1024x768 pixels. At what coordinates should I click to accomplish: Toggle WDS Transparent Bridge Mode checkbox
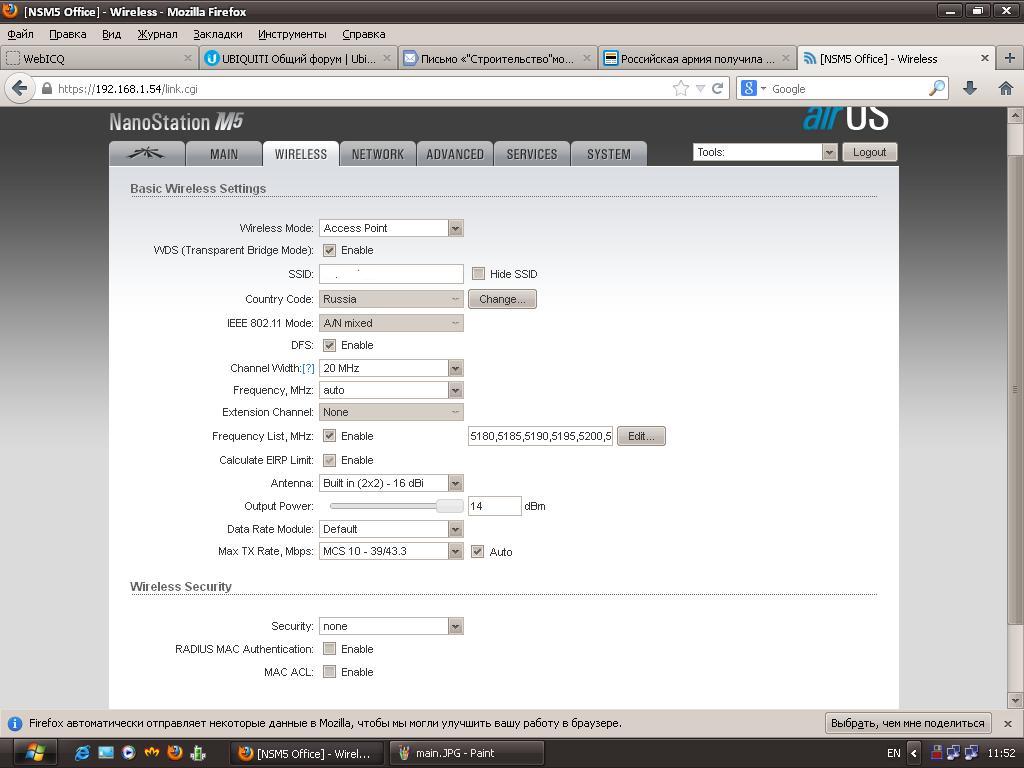coord(330,251)
